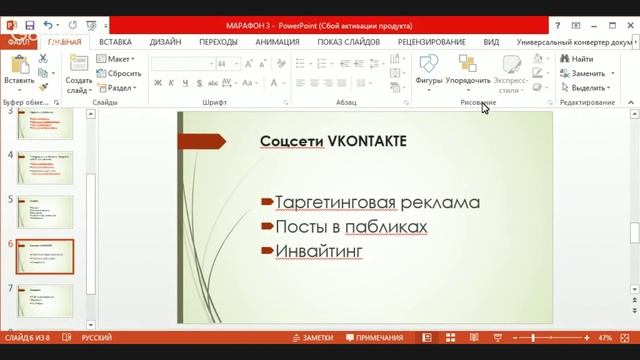Click Создать слайд new slide button

click(x=79, y=73)
